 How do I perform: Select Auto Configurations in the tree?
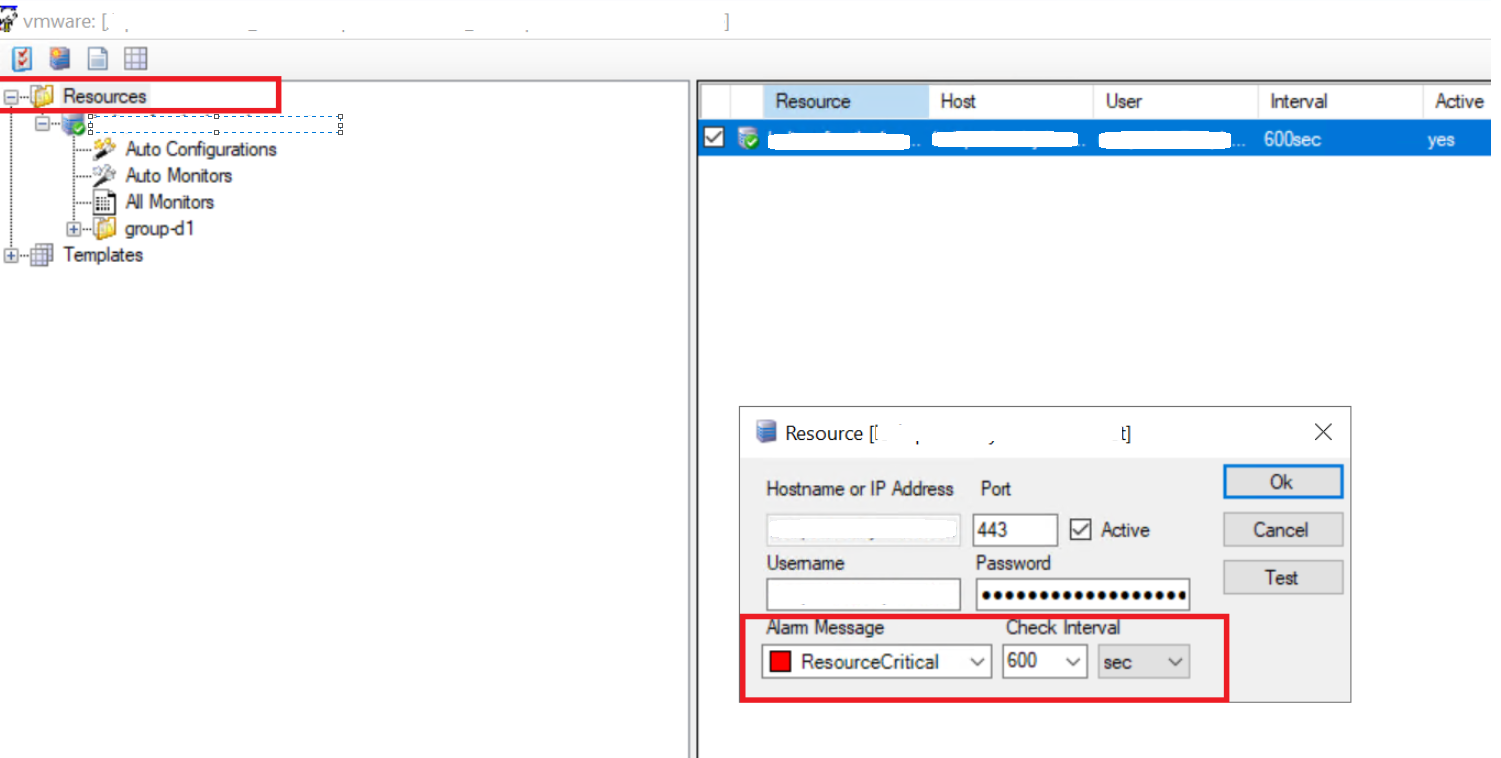point(201,149)
